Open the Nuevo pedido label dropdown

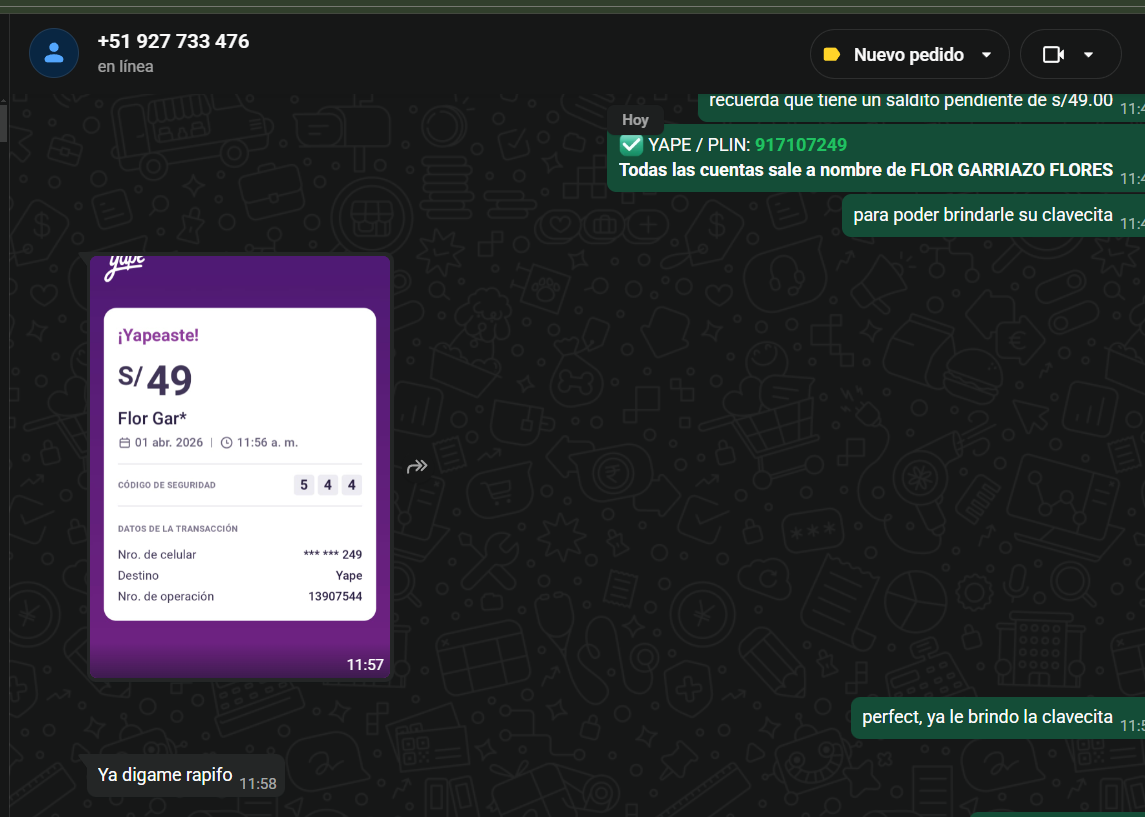pyautogui.click(x=908, y=55)
